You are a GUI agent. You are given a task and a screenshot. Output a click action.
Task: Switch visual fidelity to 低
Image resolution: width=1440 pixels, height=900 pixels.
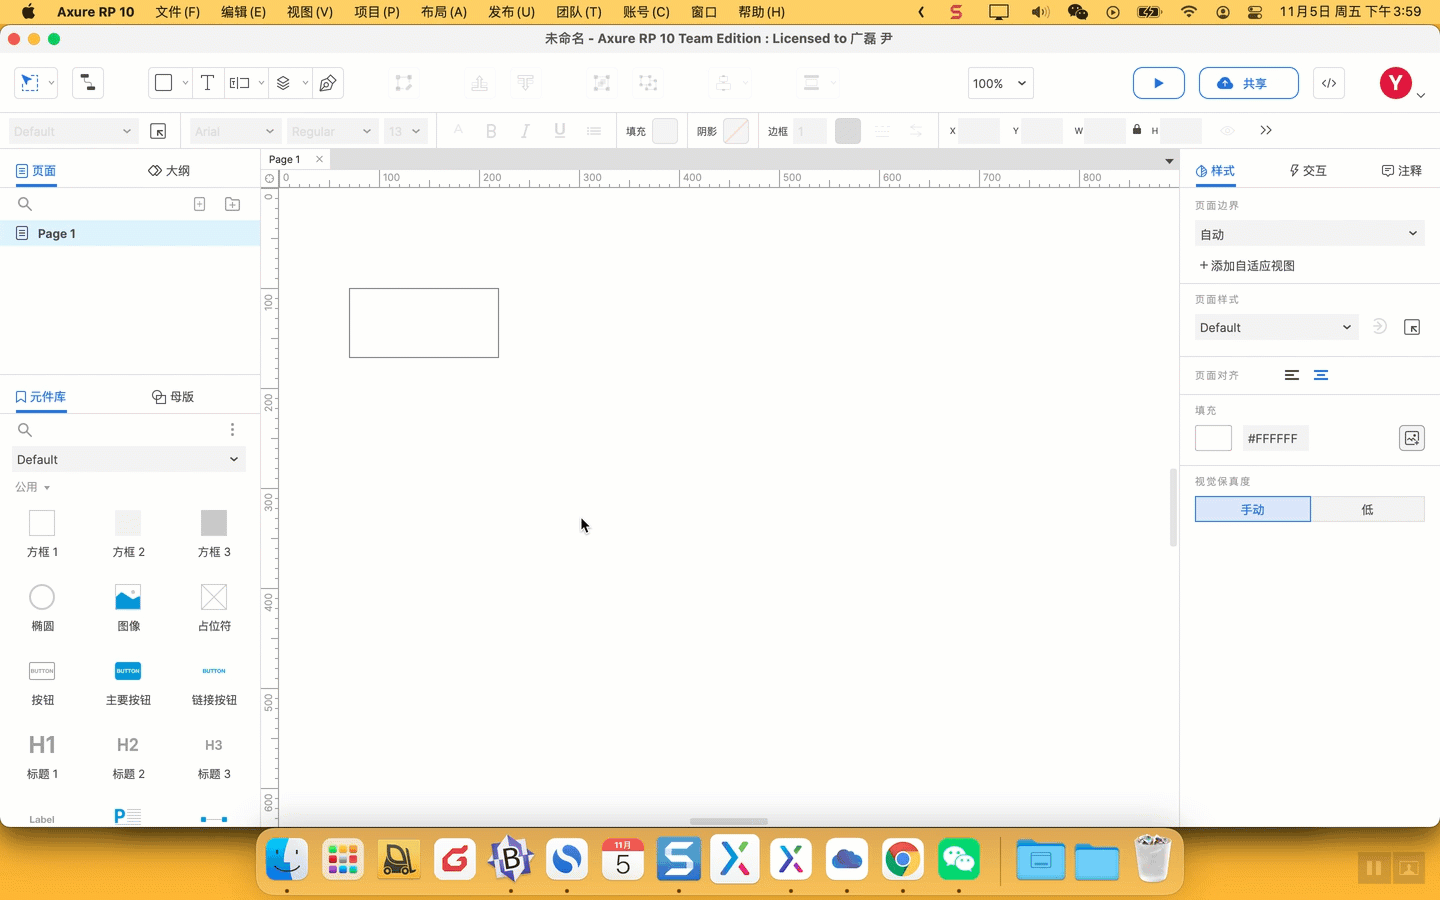tap(1368, 509)
